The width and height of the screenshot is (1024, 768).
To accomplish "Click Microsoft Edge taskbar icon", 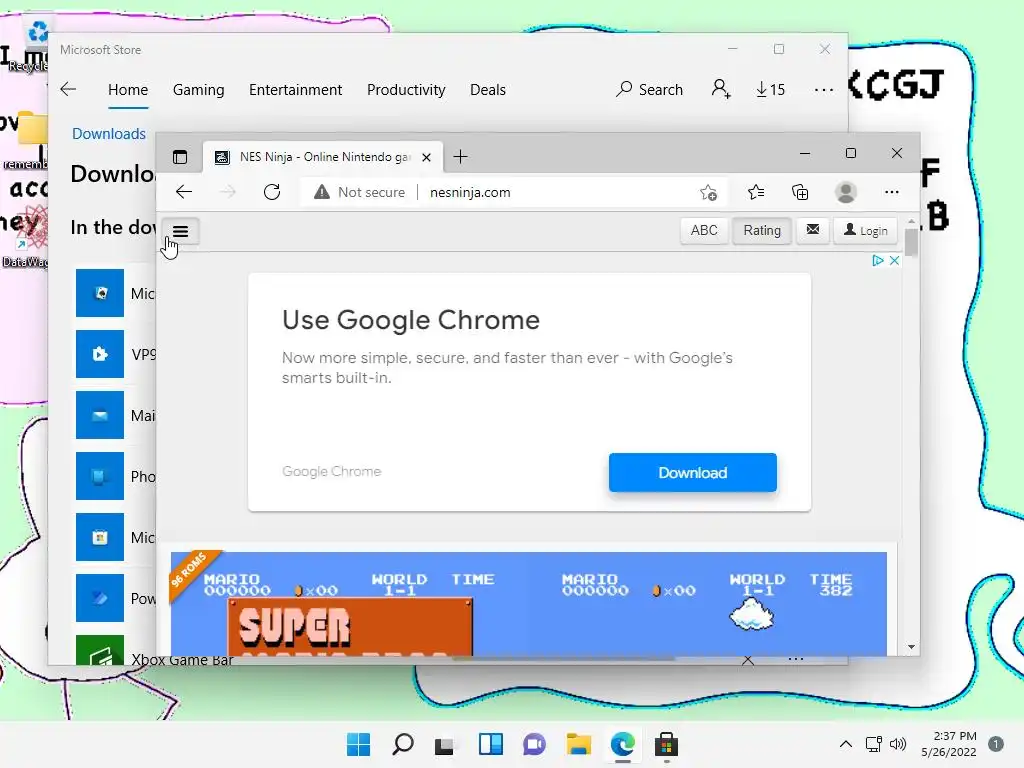I will (x=622, y=744).
